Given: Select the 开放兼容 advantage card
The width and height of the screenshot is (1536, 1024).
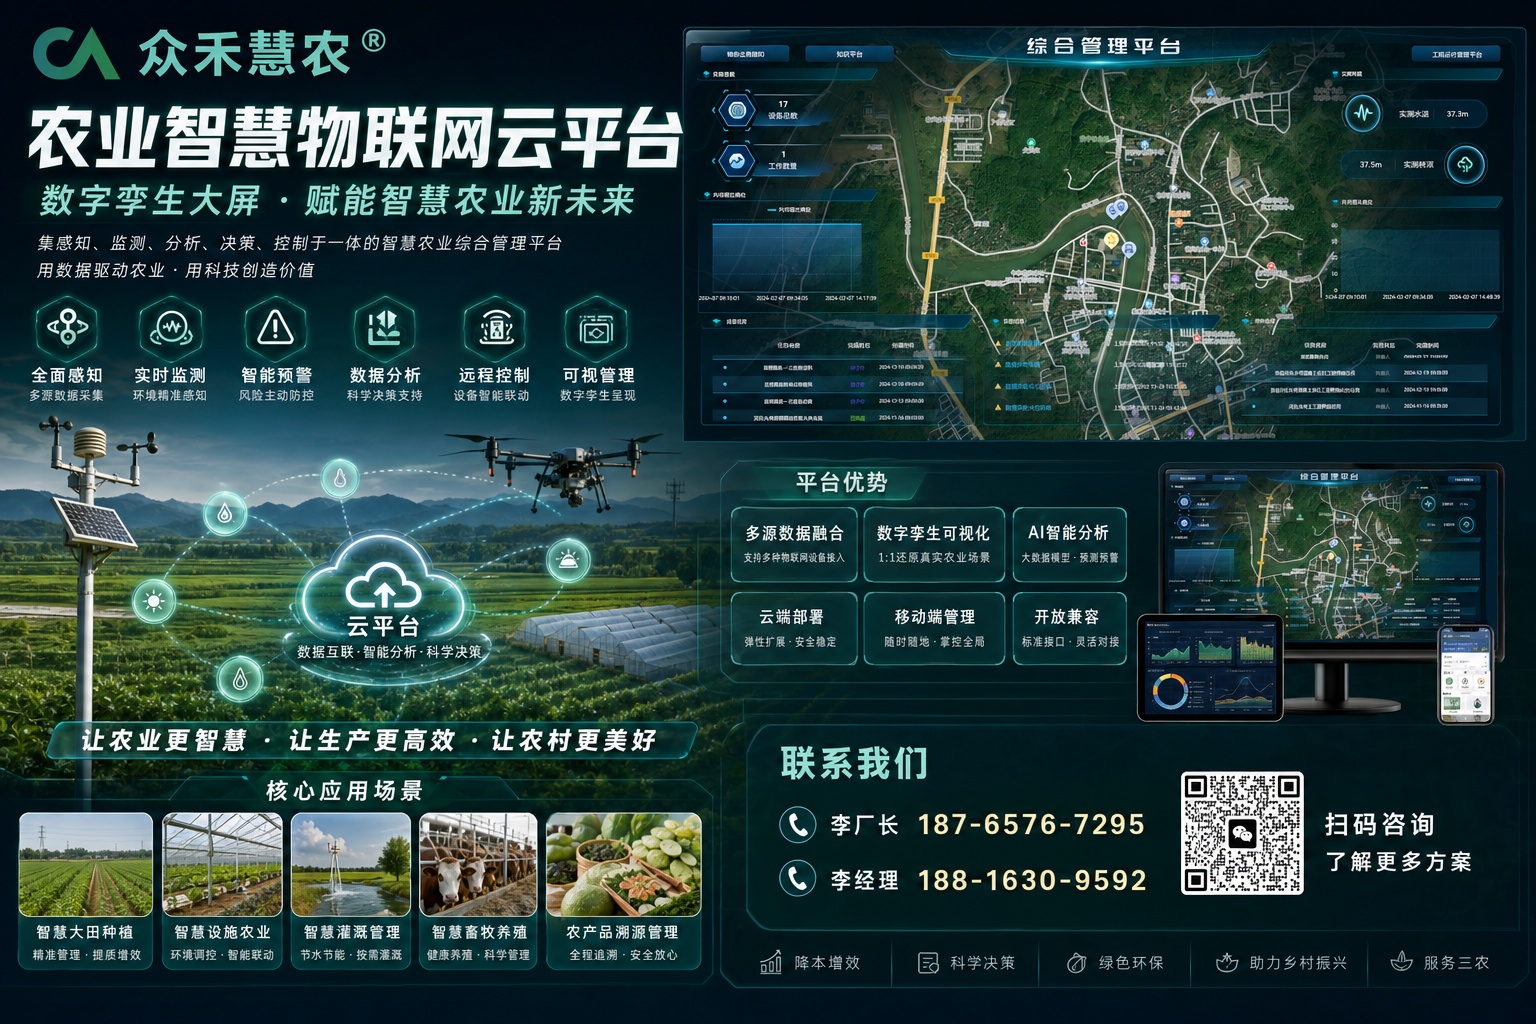Looking at the screenshot, I should coord(1069,628).
